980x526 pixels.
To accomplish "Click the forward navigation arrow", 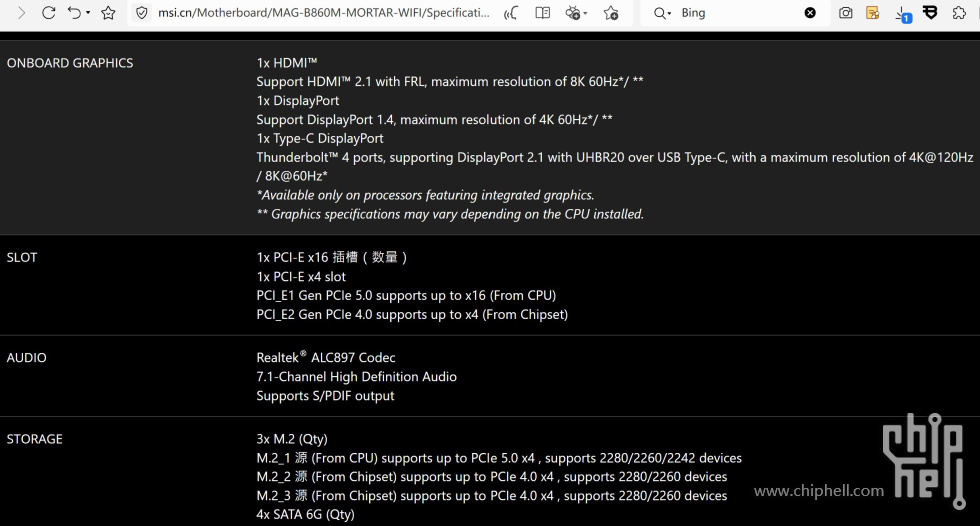I will tap(20, 13).
